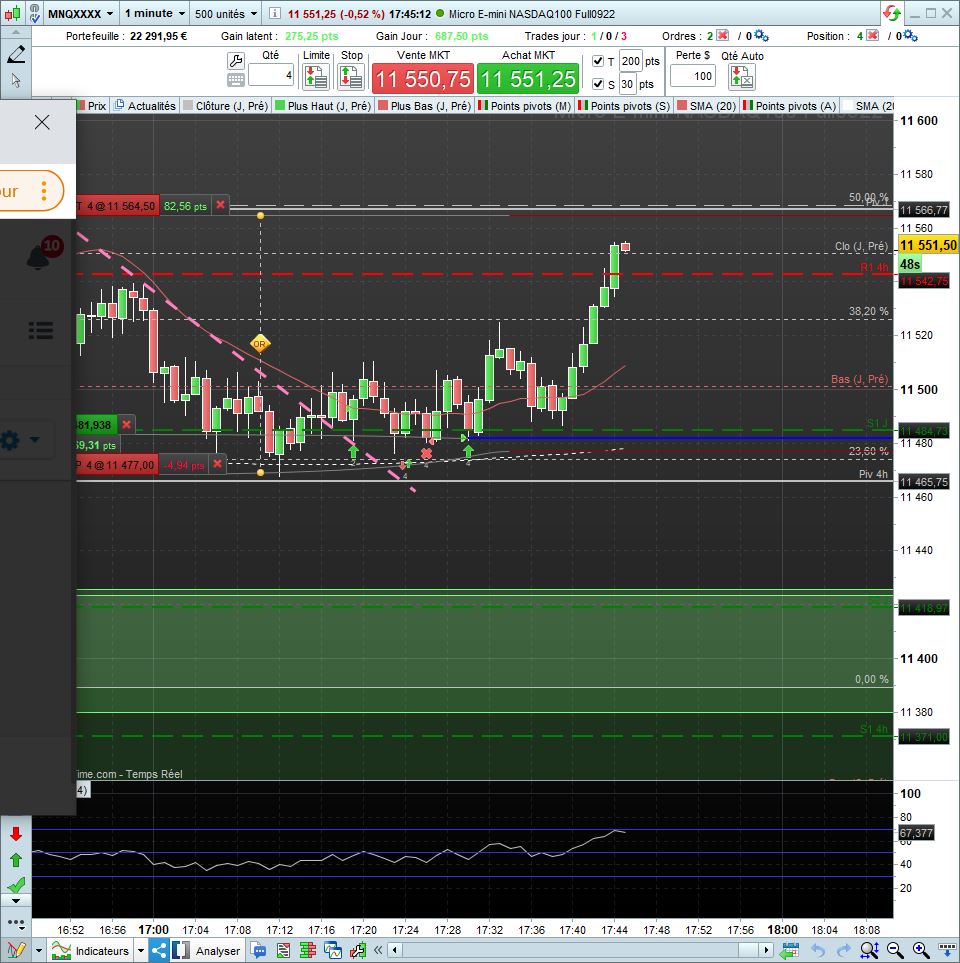Viewport: 960px width, 963px height.
Task: Open the MNQXXXX instrument dropdown
Action: pos(80,14)
